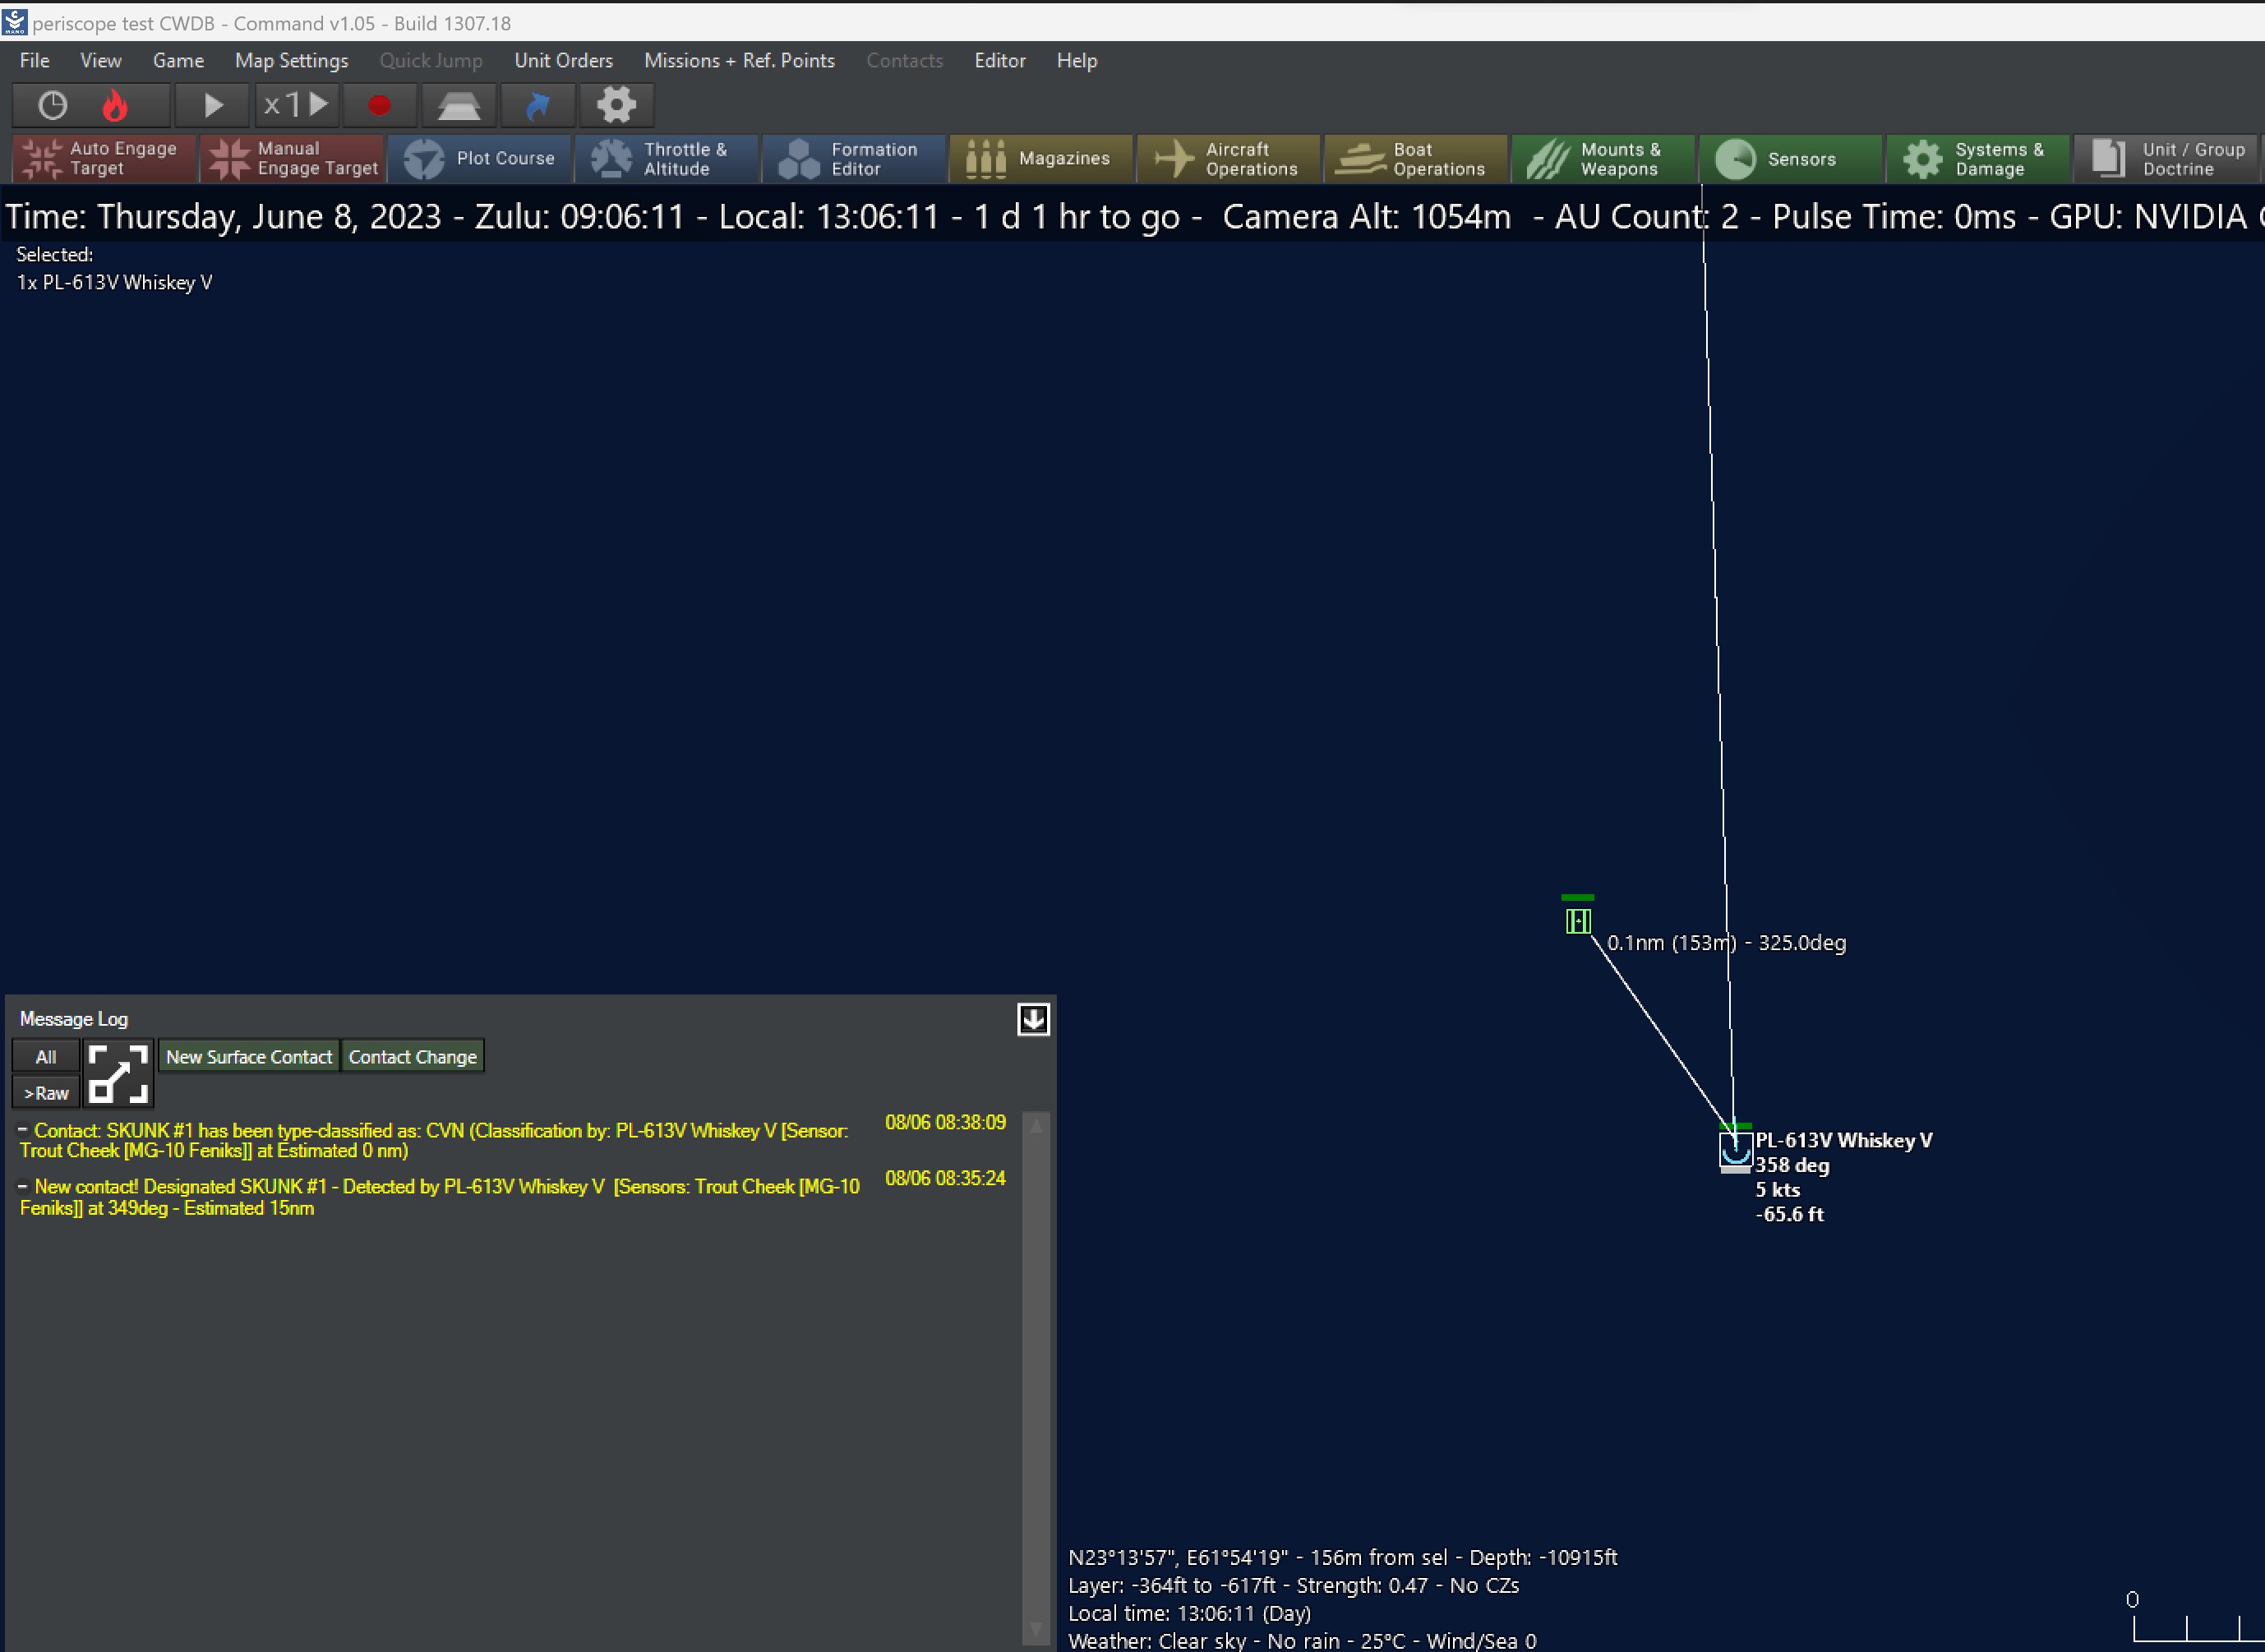Open settings with the gear icon
Screen dimensions: 2265x1652
(616, 105)
